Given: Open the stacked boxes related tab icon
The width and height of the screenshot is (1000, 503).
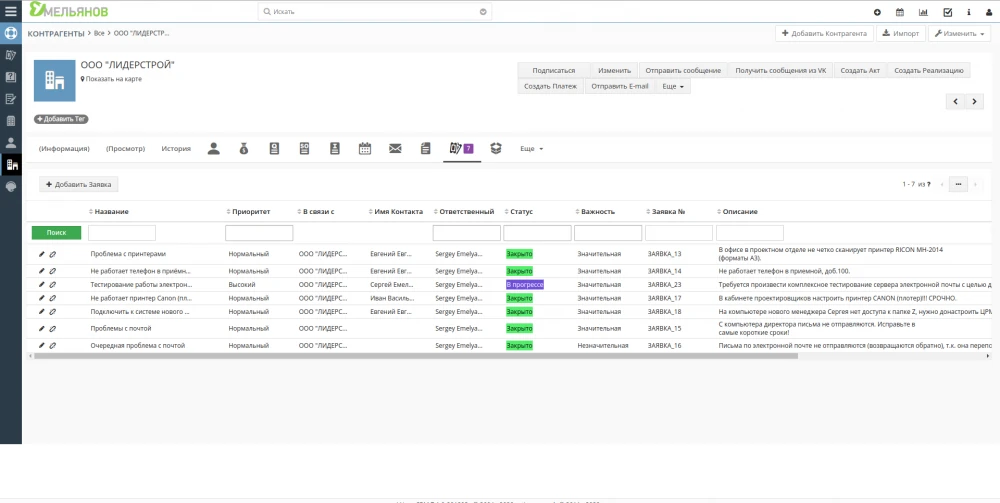Looking at the screenshot, I should tap(496, 148).
